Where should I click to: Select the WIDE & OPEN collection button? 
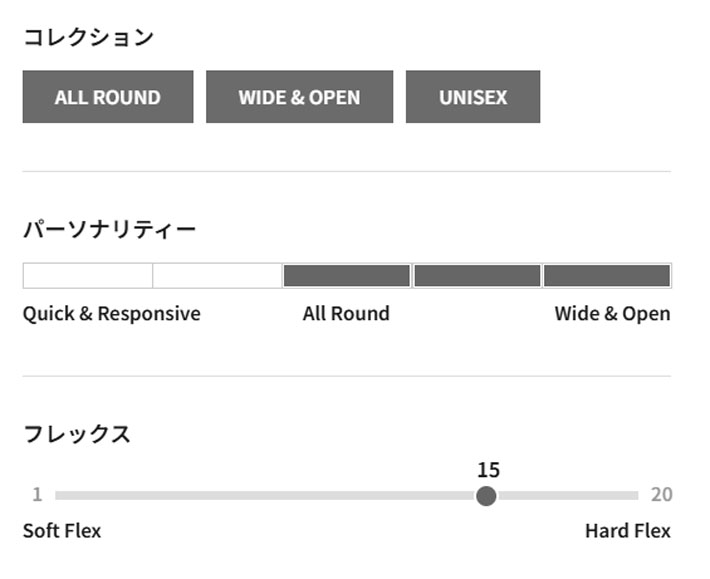pyautogui.click(x=299, y=96)
